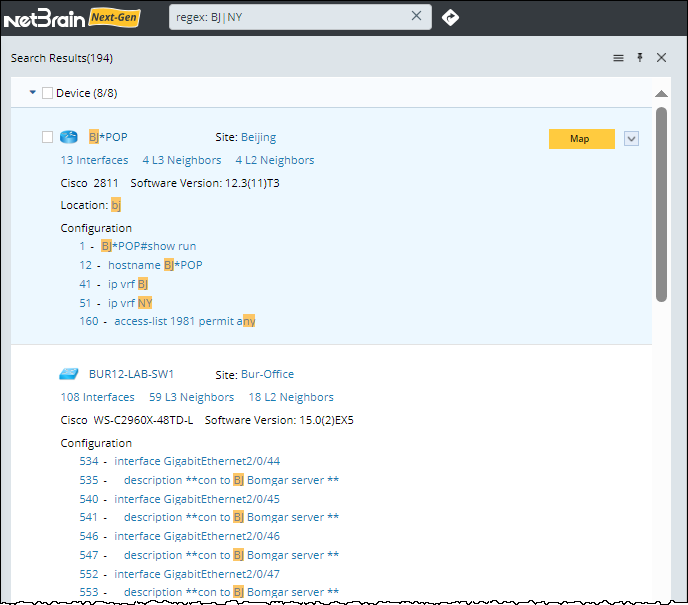
Task: Select the BJ*POP device checkbox
Action: [47, 137]
